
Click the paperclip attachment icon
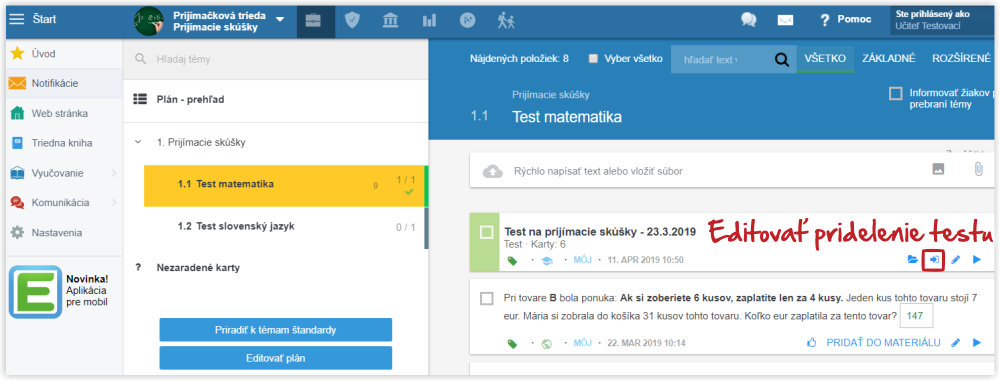tap(978, 170)
